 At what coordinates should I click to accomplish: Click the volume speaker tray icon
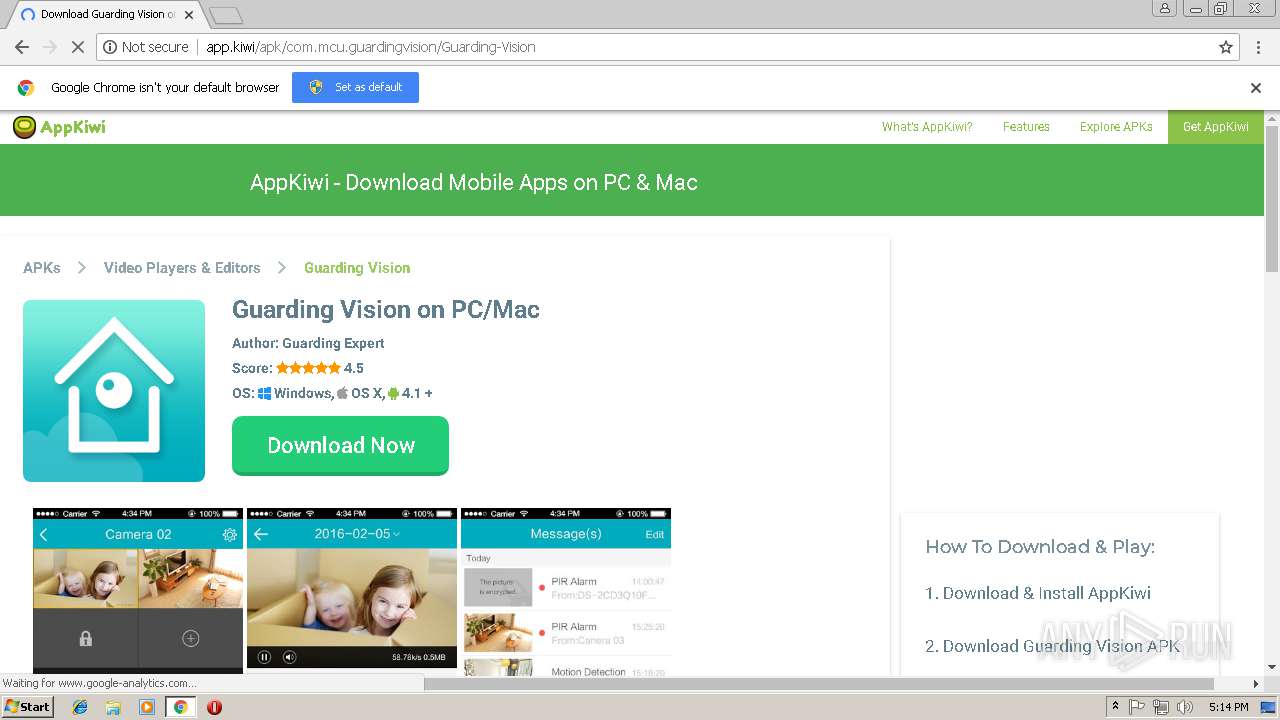click(x=1185, y=707)
